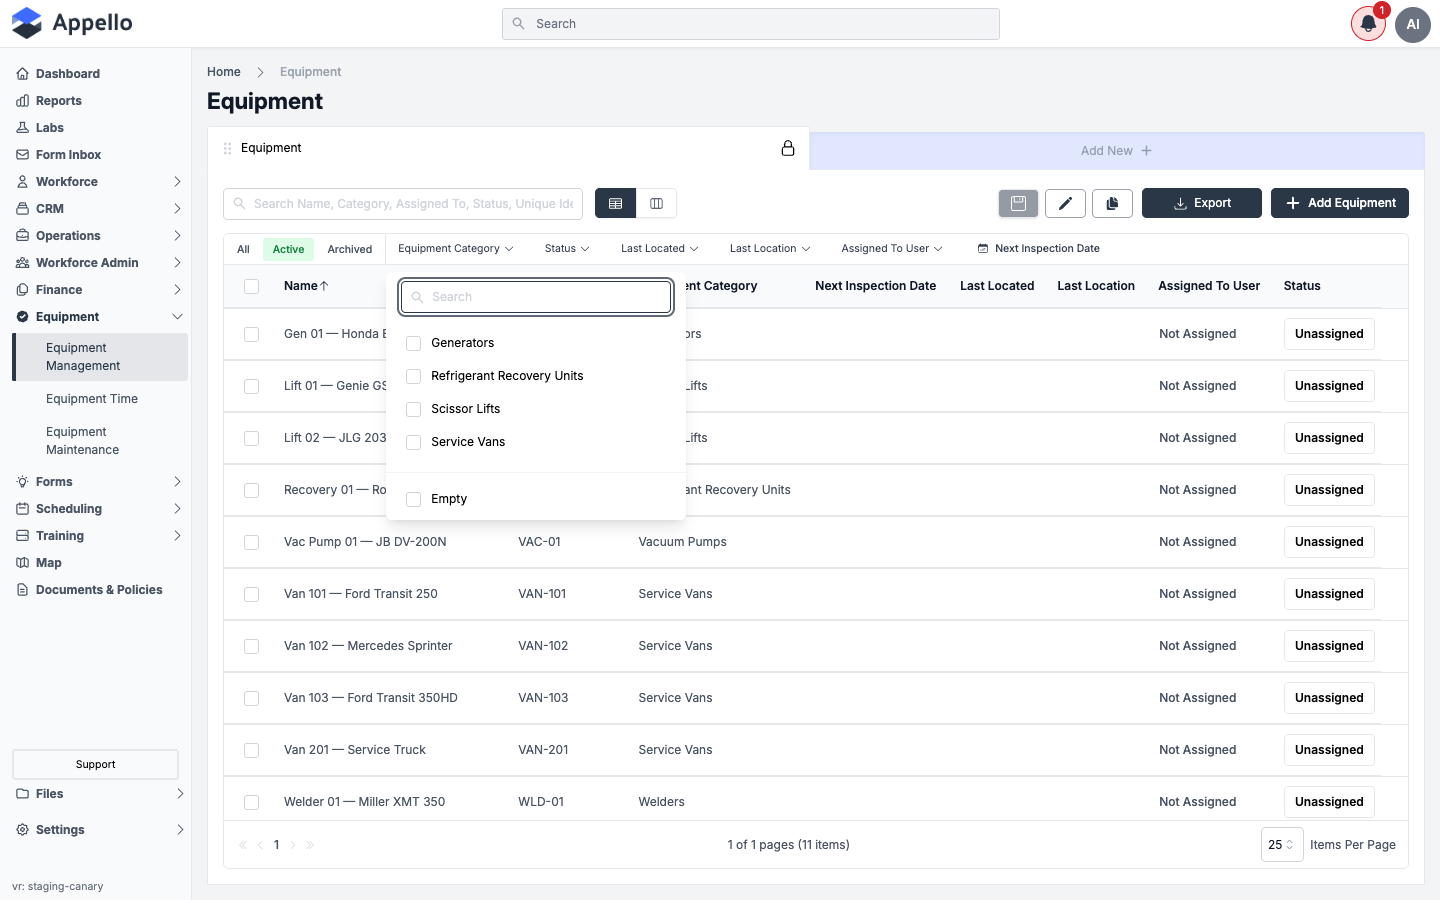This screenshot has height=918, width=1440.
Task: Click the category dropdown search field
Action: point(536,297)
